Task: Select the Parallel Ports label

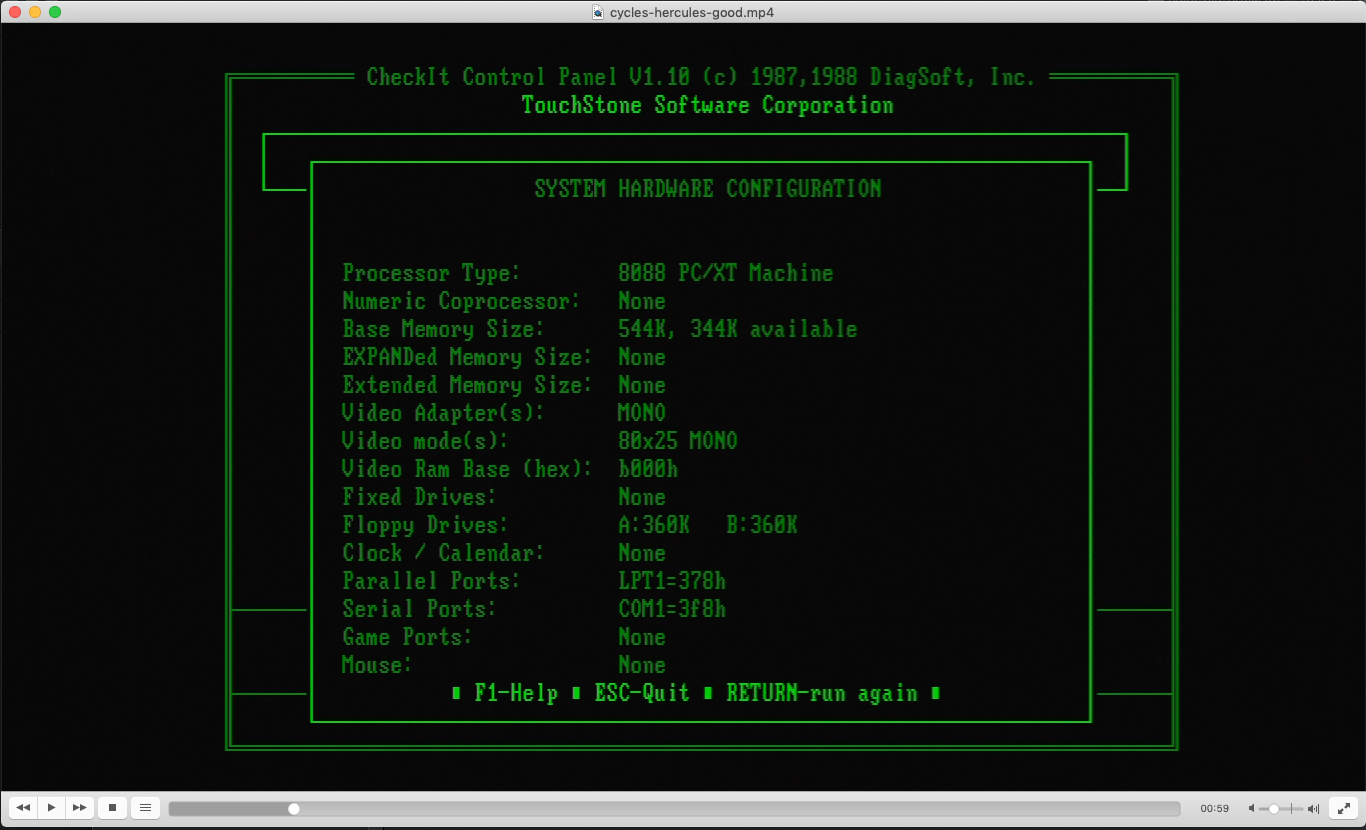Action: 431,581
